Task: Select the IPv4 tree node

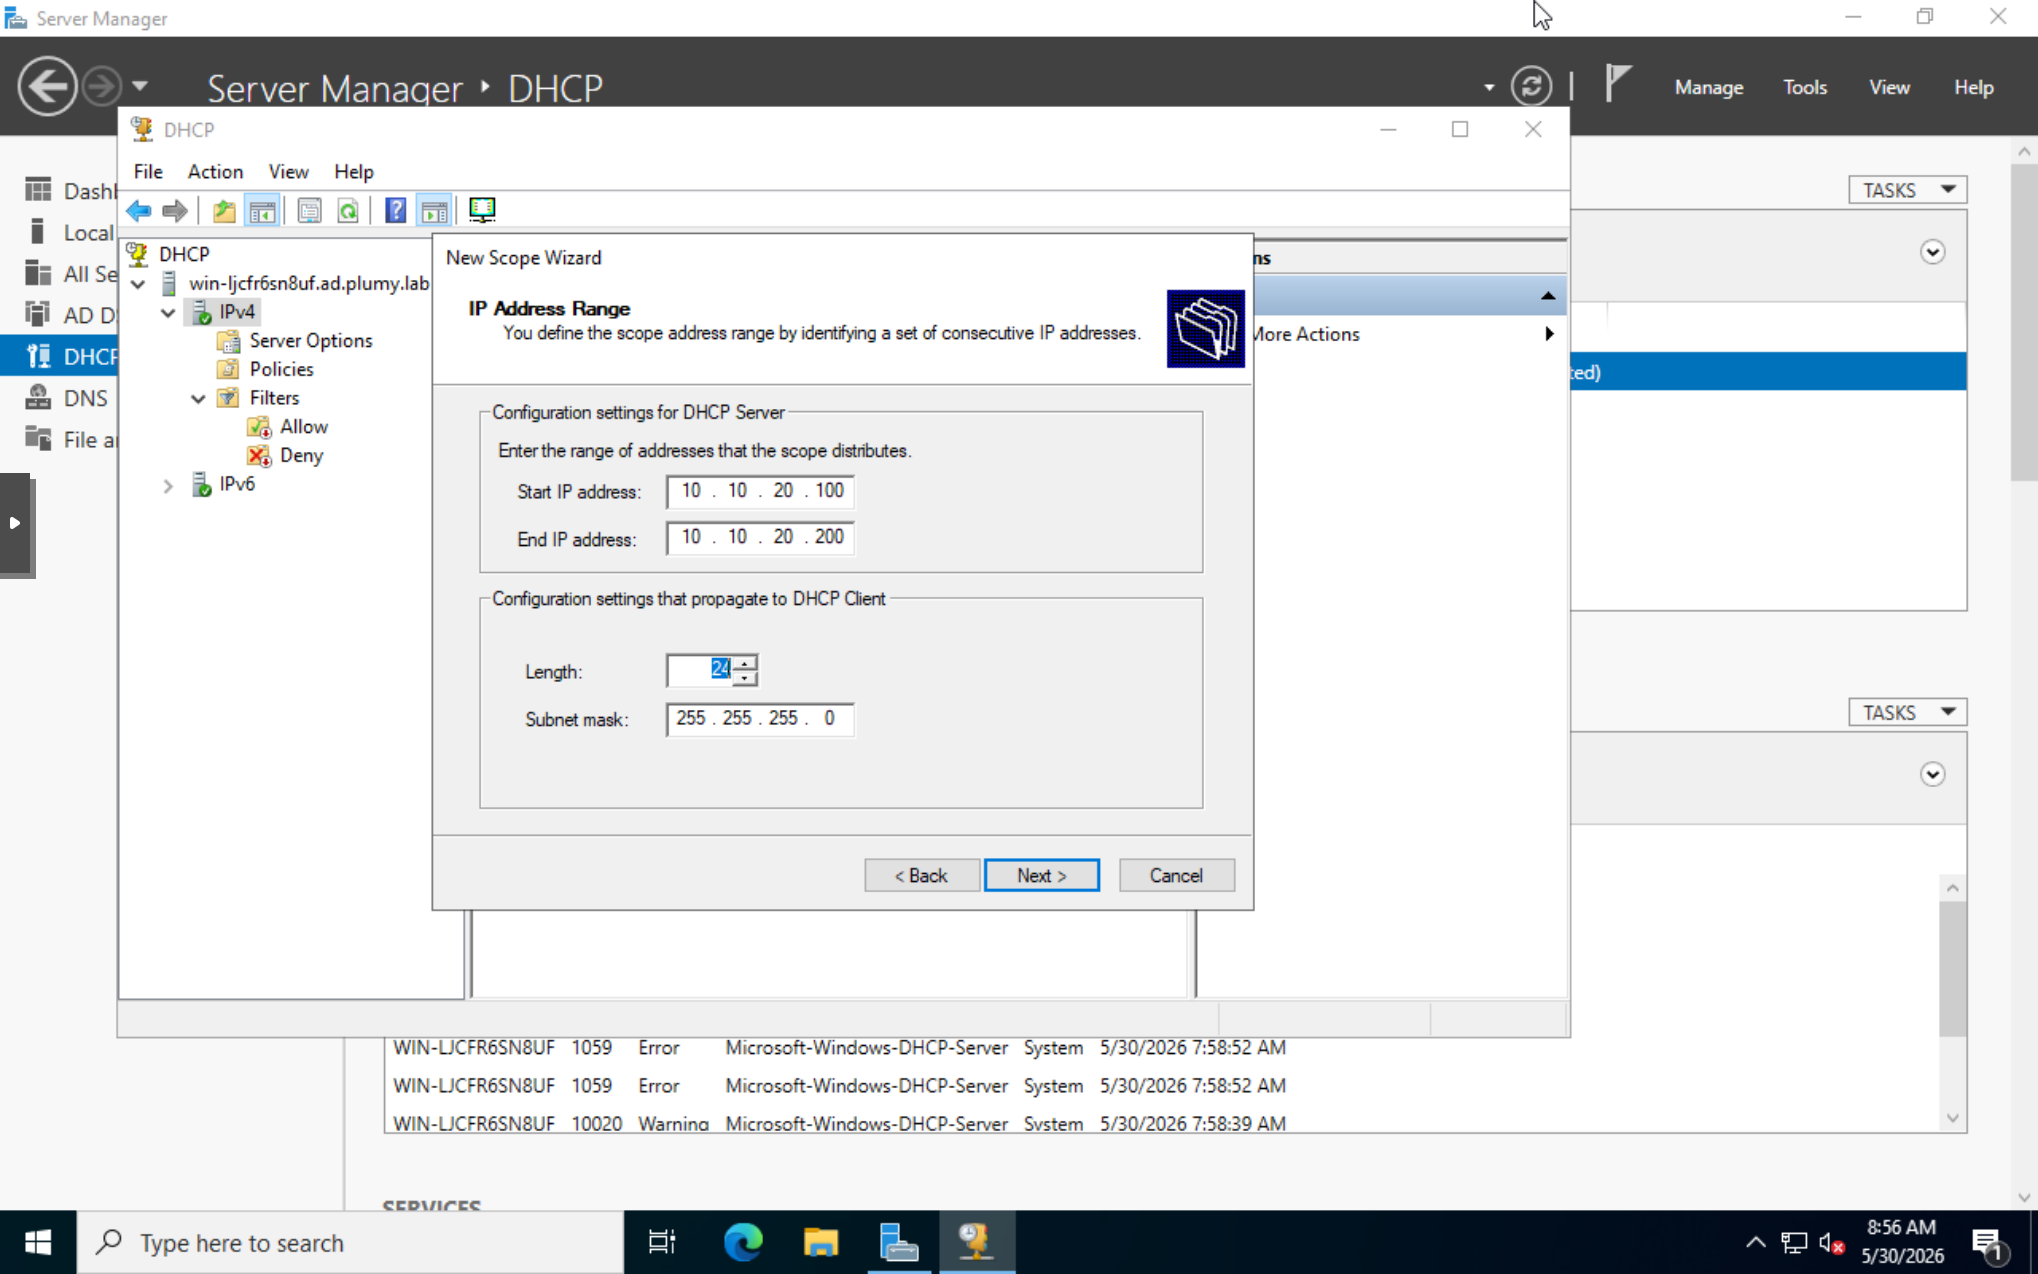Action: point(237,312)
